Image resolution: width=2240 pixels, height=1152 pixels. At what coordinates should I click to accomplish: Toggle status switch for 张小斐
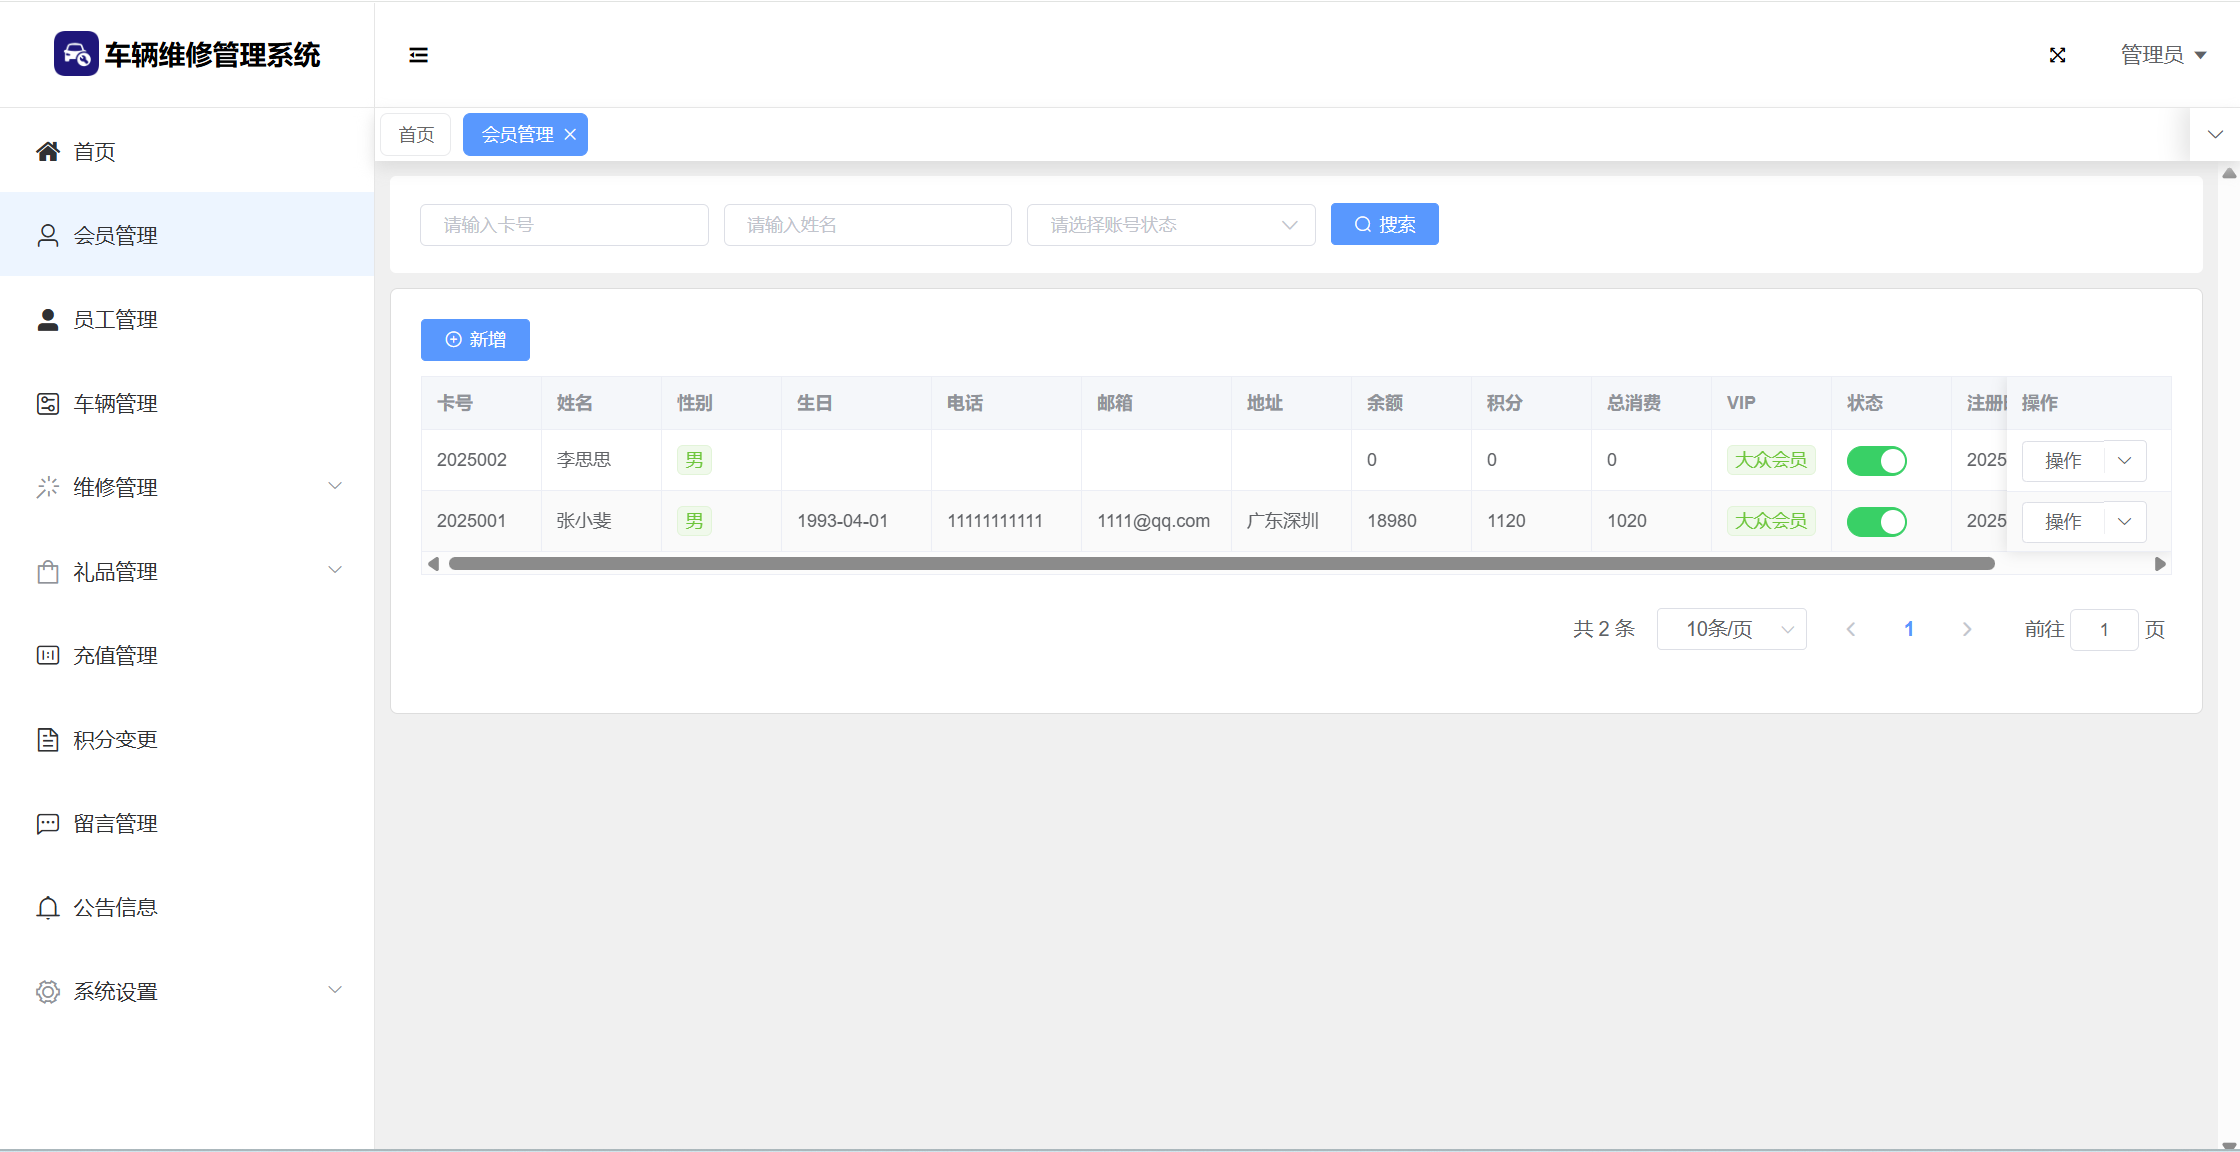1876,522
